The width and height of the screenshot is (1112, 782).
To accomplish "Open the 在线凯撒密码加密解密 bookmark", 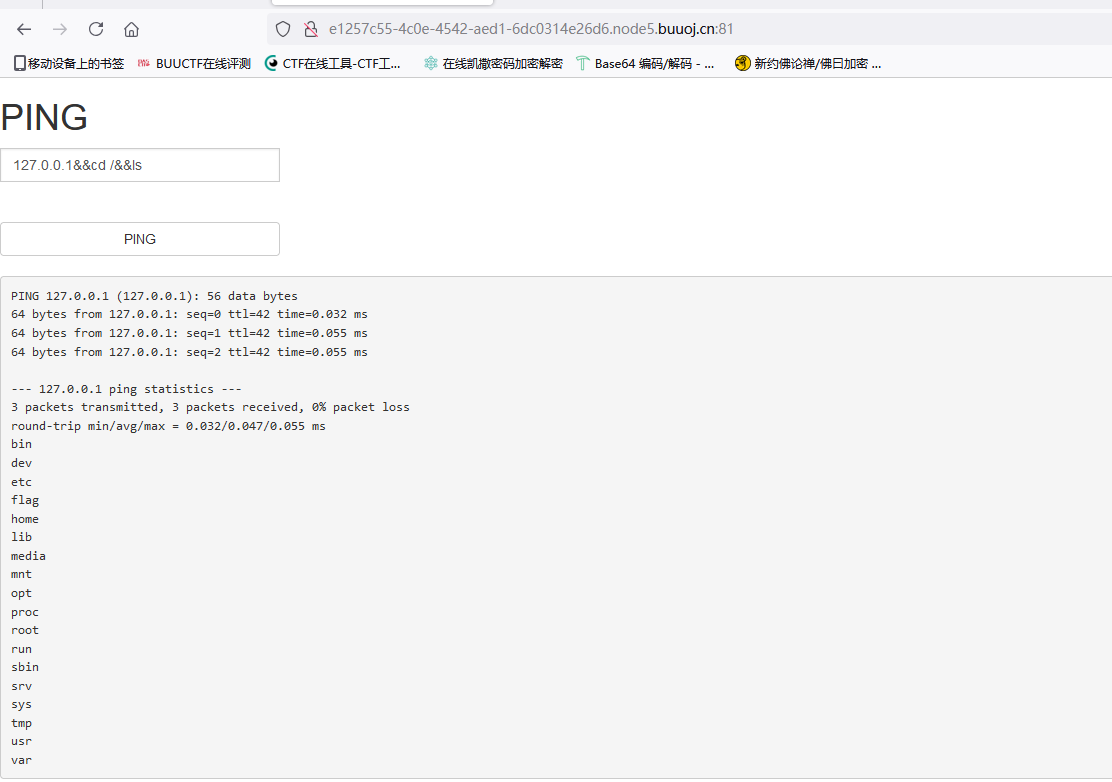I will 493,64.
